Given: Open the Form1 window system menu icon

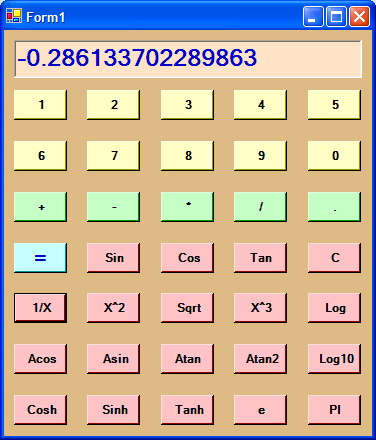Looking at the screenshot, I should pos(14,16).
